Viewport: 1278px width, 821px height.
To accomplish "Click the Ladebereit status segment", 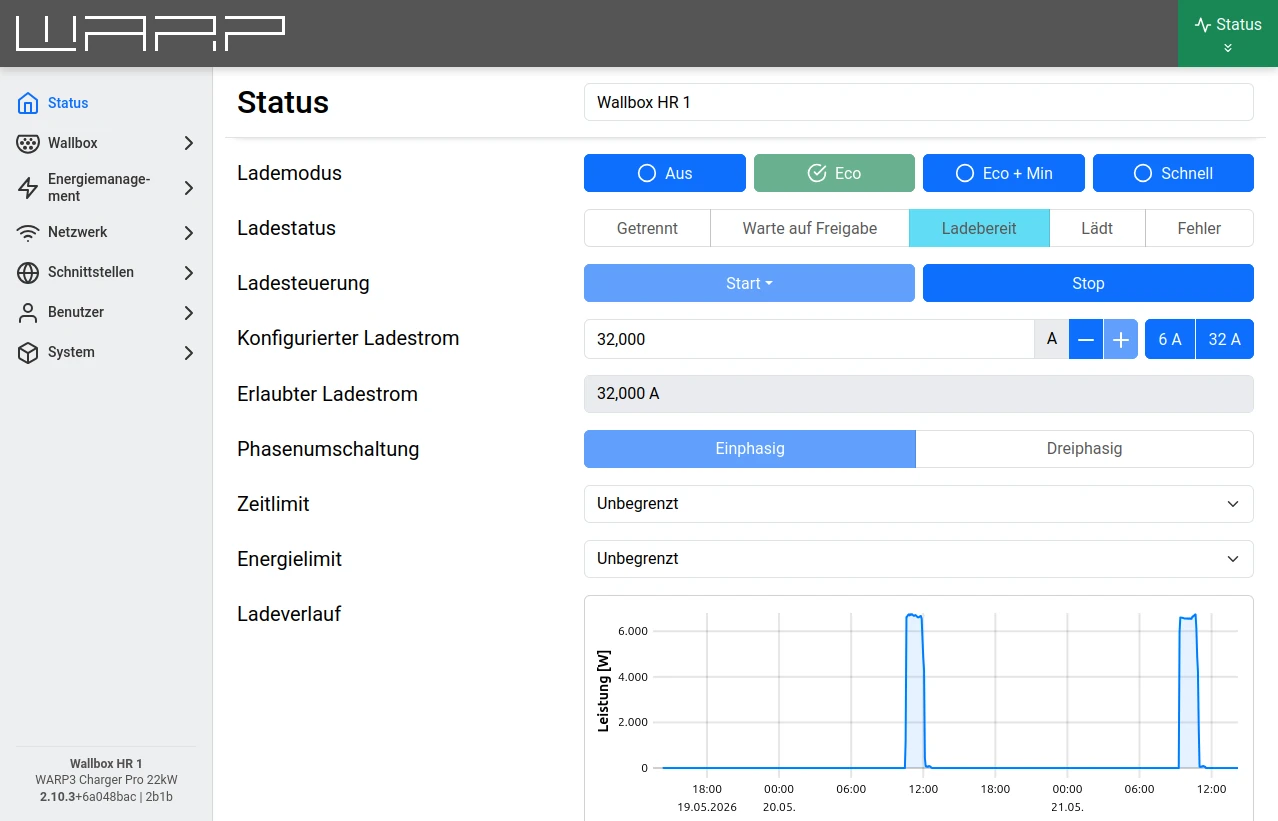I will (979, 228).
